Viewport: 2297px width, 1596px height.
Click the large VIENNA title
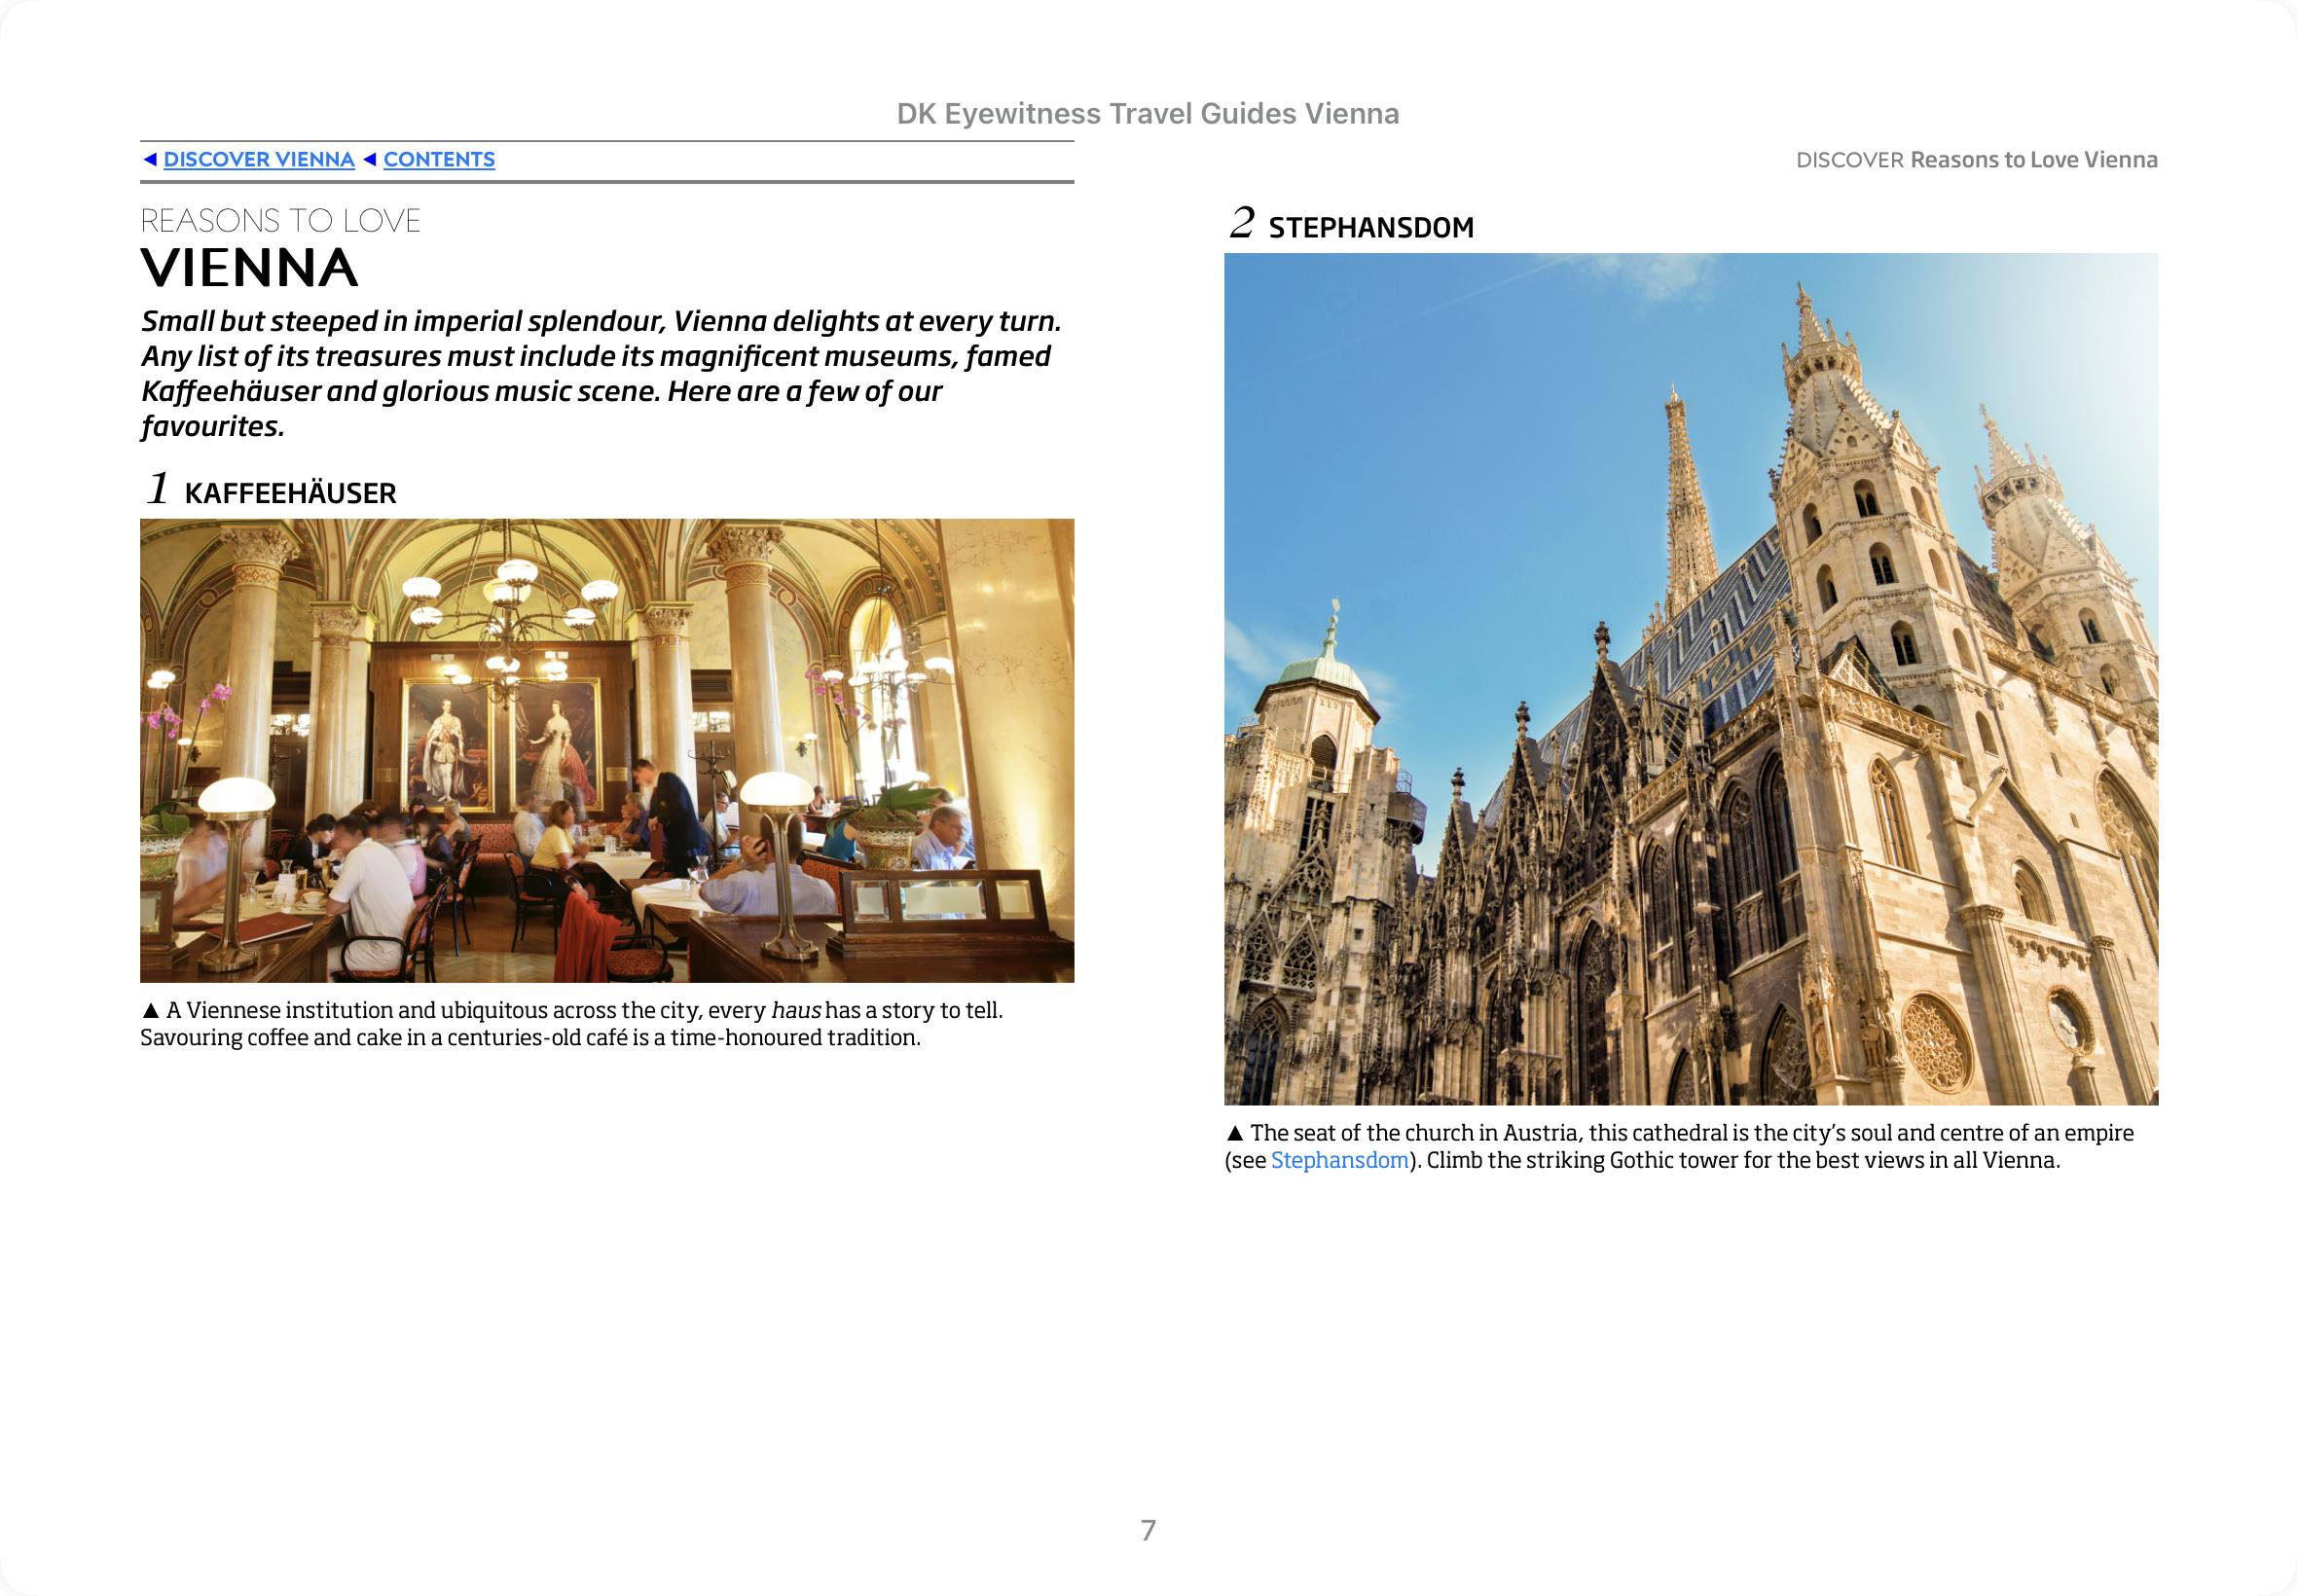click(x=249, y=268)
